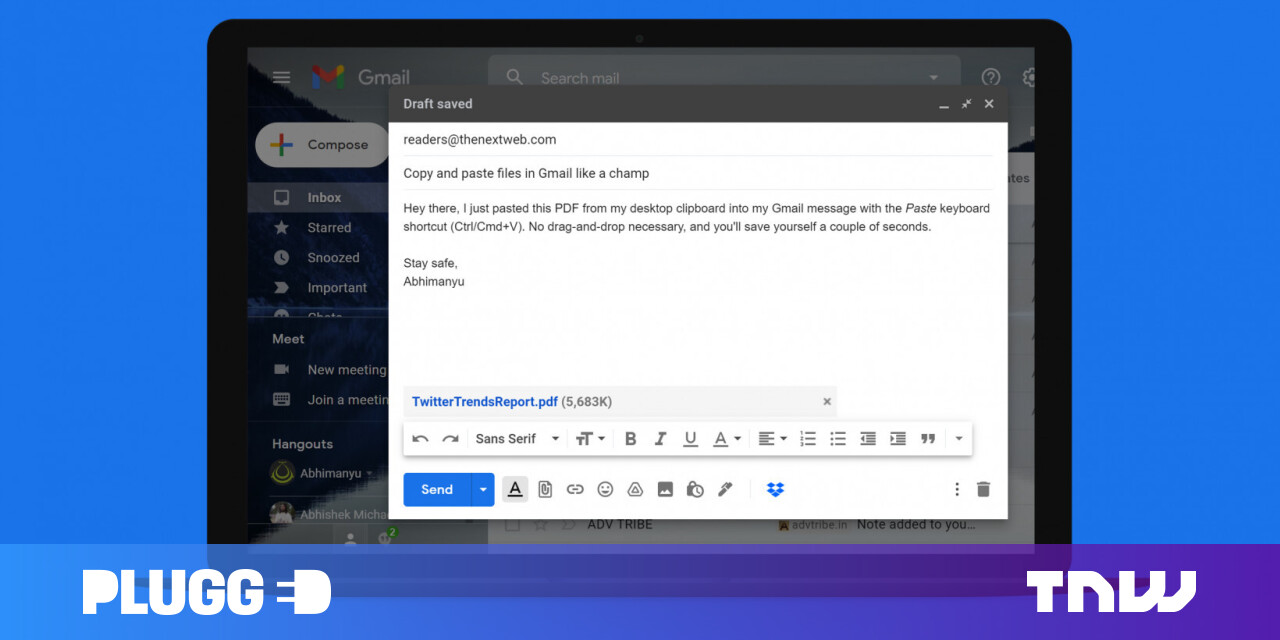The image size is (1280, 640).
Task: Attach files using the paperclip icon
Action: pyautogui.click(x=545, y=489)
